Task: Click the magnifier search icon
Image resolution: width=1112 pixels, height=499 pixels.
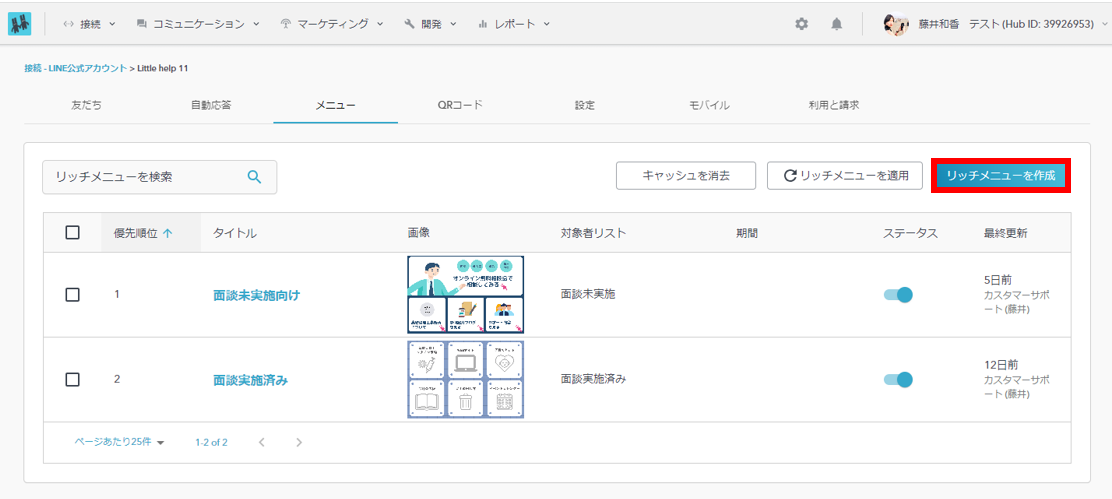Action: (254, 177)
